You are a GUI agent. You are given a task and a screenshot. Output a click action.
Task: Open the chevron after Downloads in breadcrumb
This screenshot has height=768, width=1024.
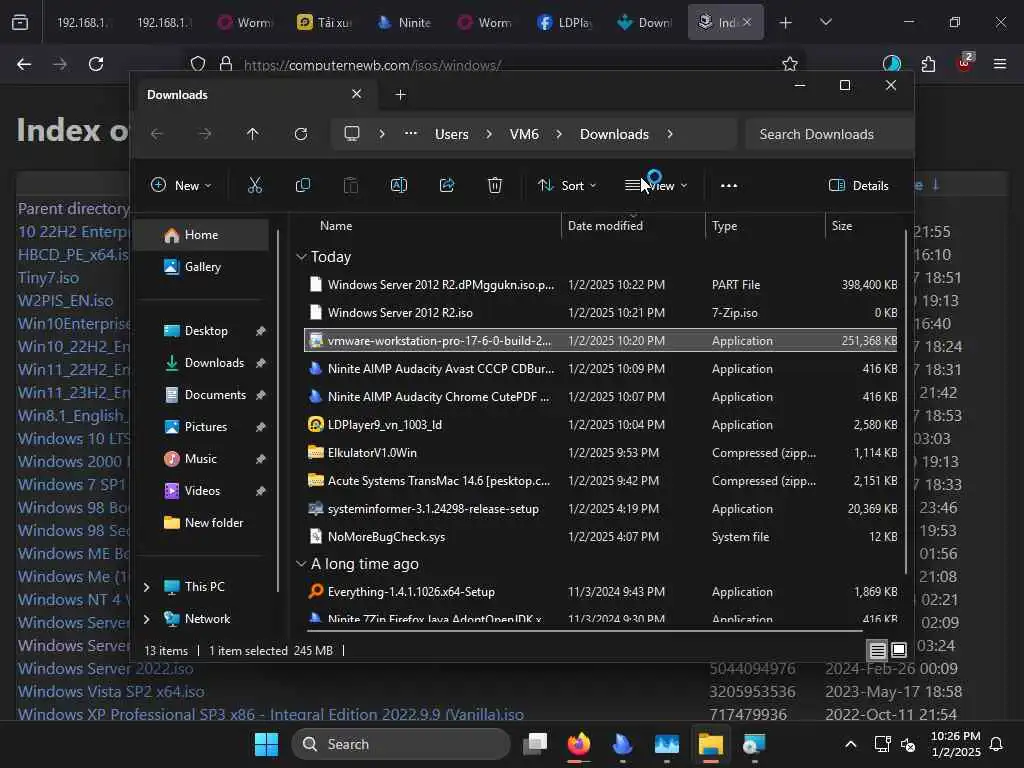(669, 134)
